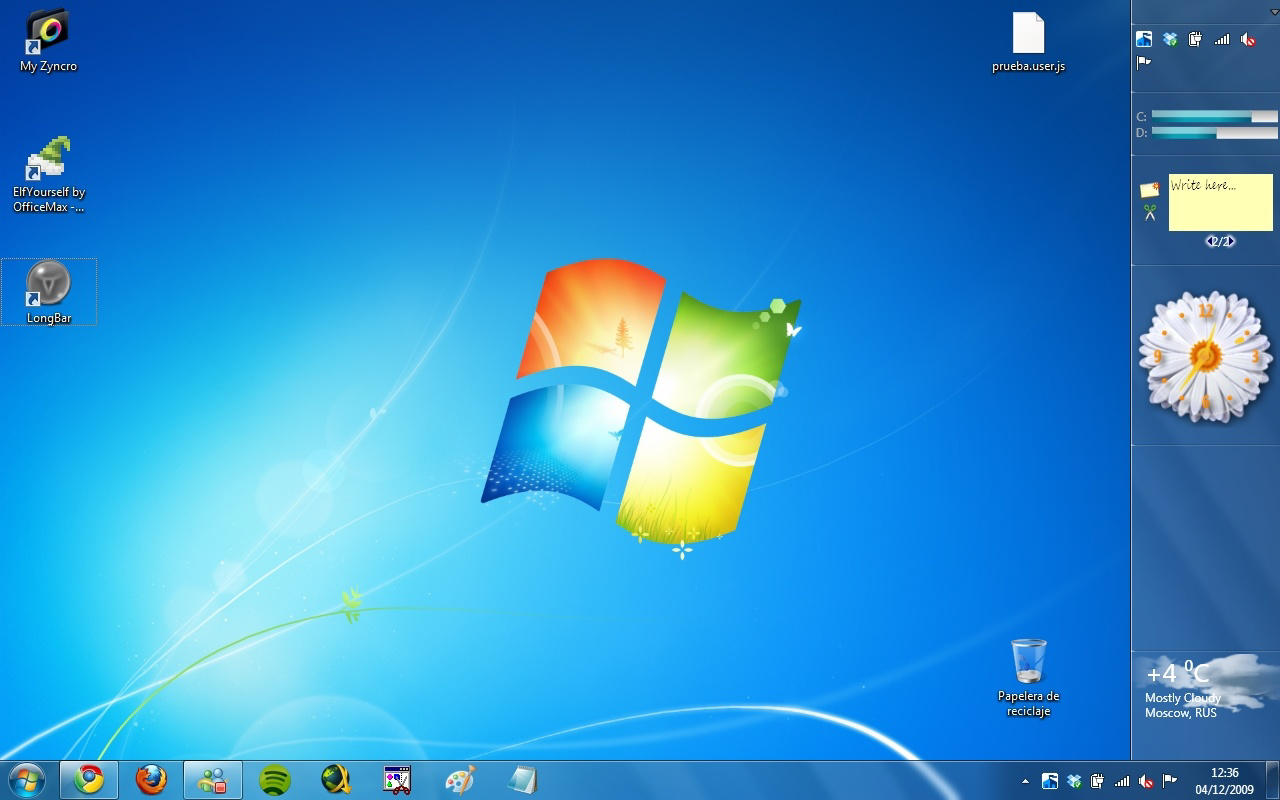Click the C: drive usage bar
The image size is (1280, 800).
pos(1214,117)
